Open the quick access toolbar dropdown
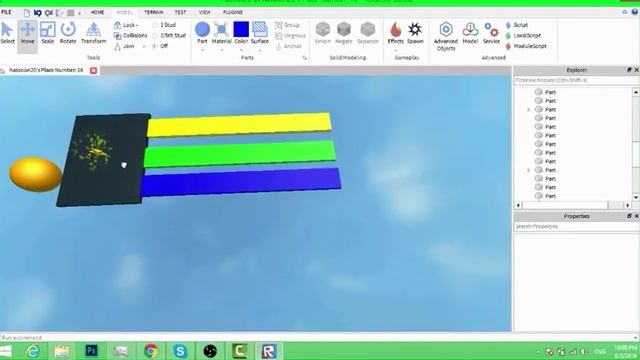Screen dimensions: 640x360 (x=79, y=13)
